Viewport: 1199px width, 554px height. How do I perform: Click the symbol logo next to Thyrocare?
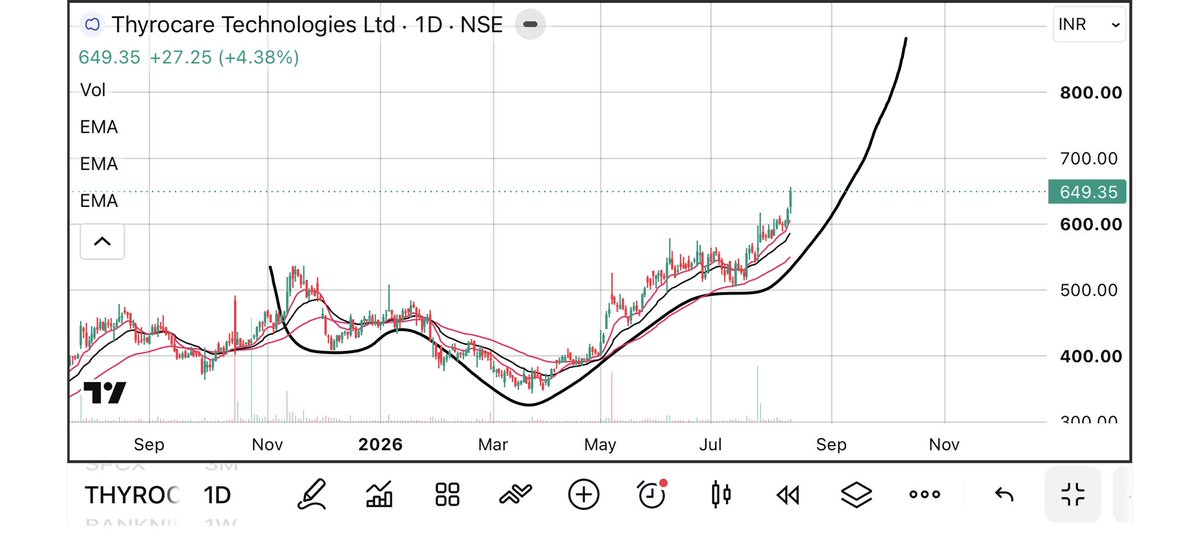pos(93,24)
